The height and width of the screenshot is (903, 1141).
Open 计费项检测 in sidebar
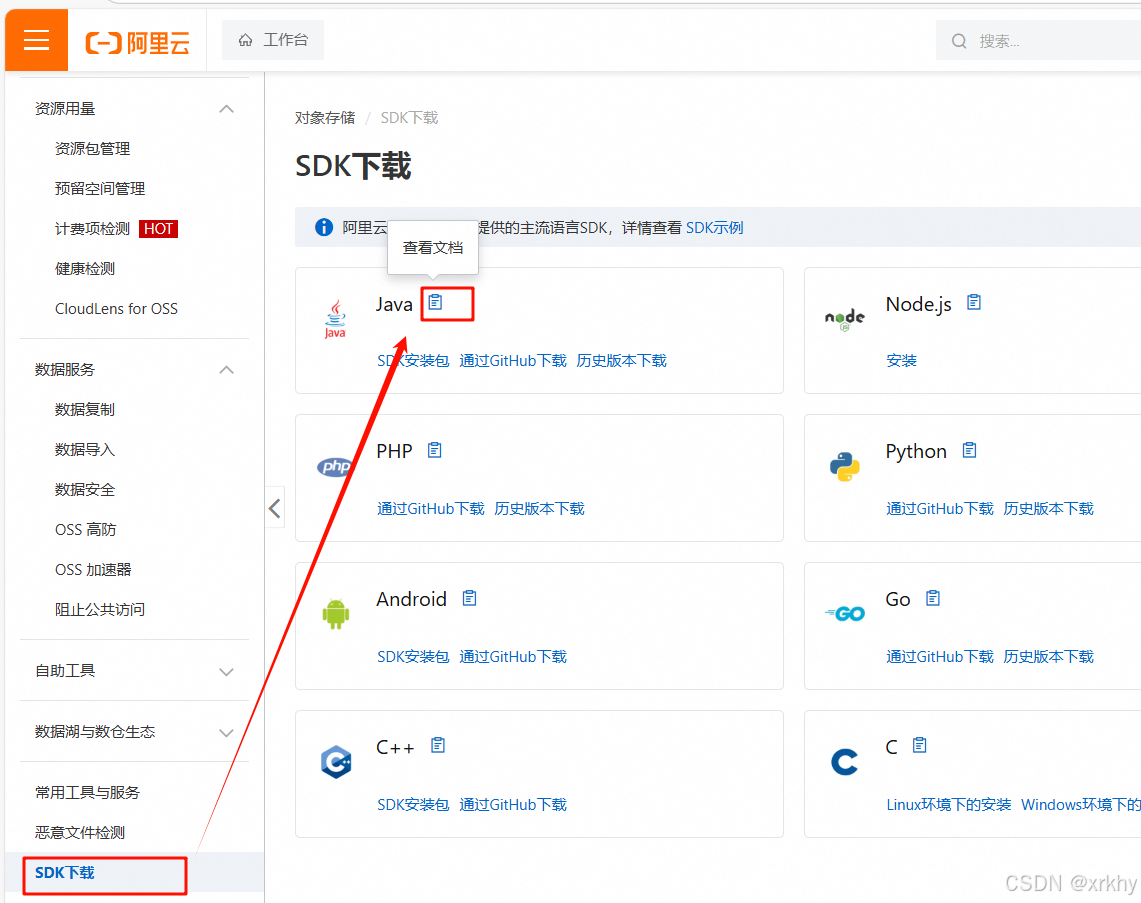92,228
